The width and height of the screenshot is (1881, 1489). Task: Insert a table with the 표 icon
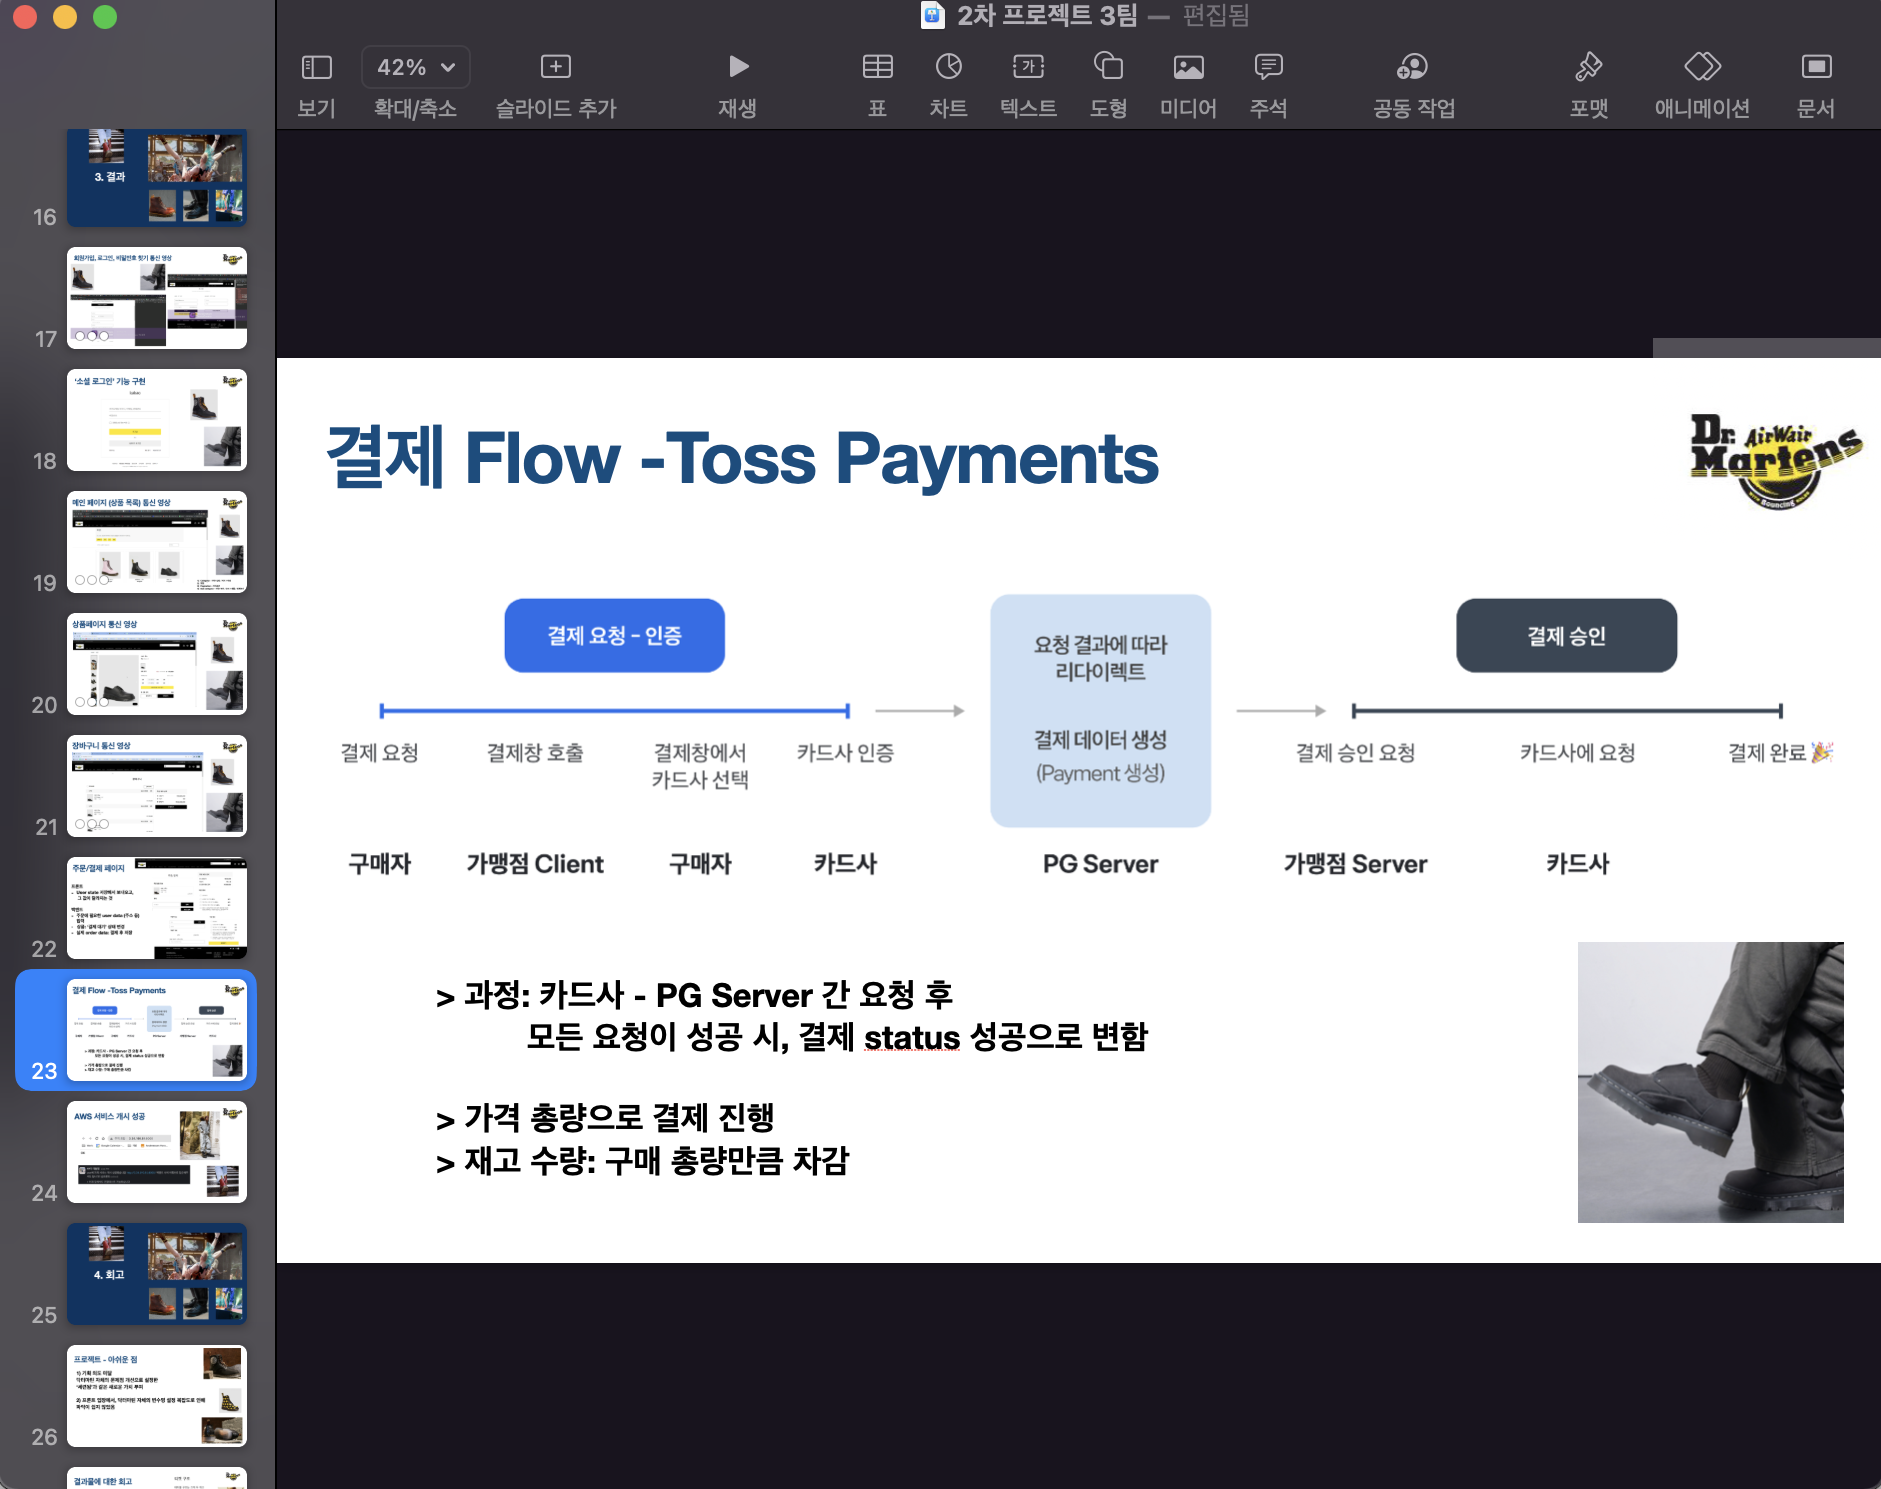[877, 67]
